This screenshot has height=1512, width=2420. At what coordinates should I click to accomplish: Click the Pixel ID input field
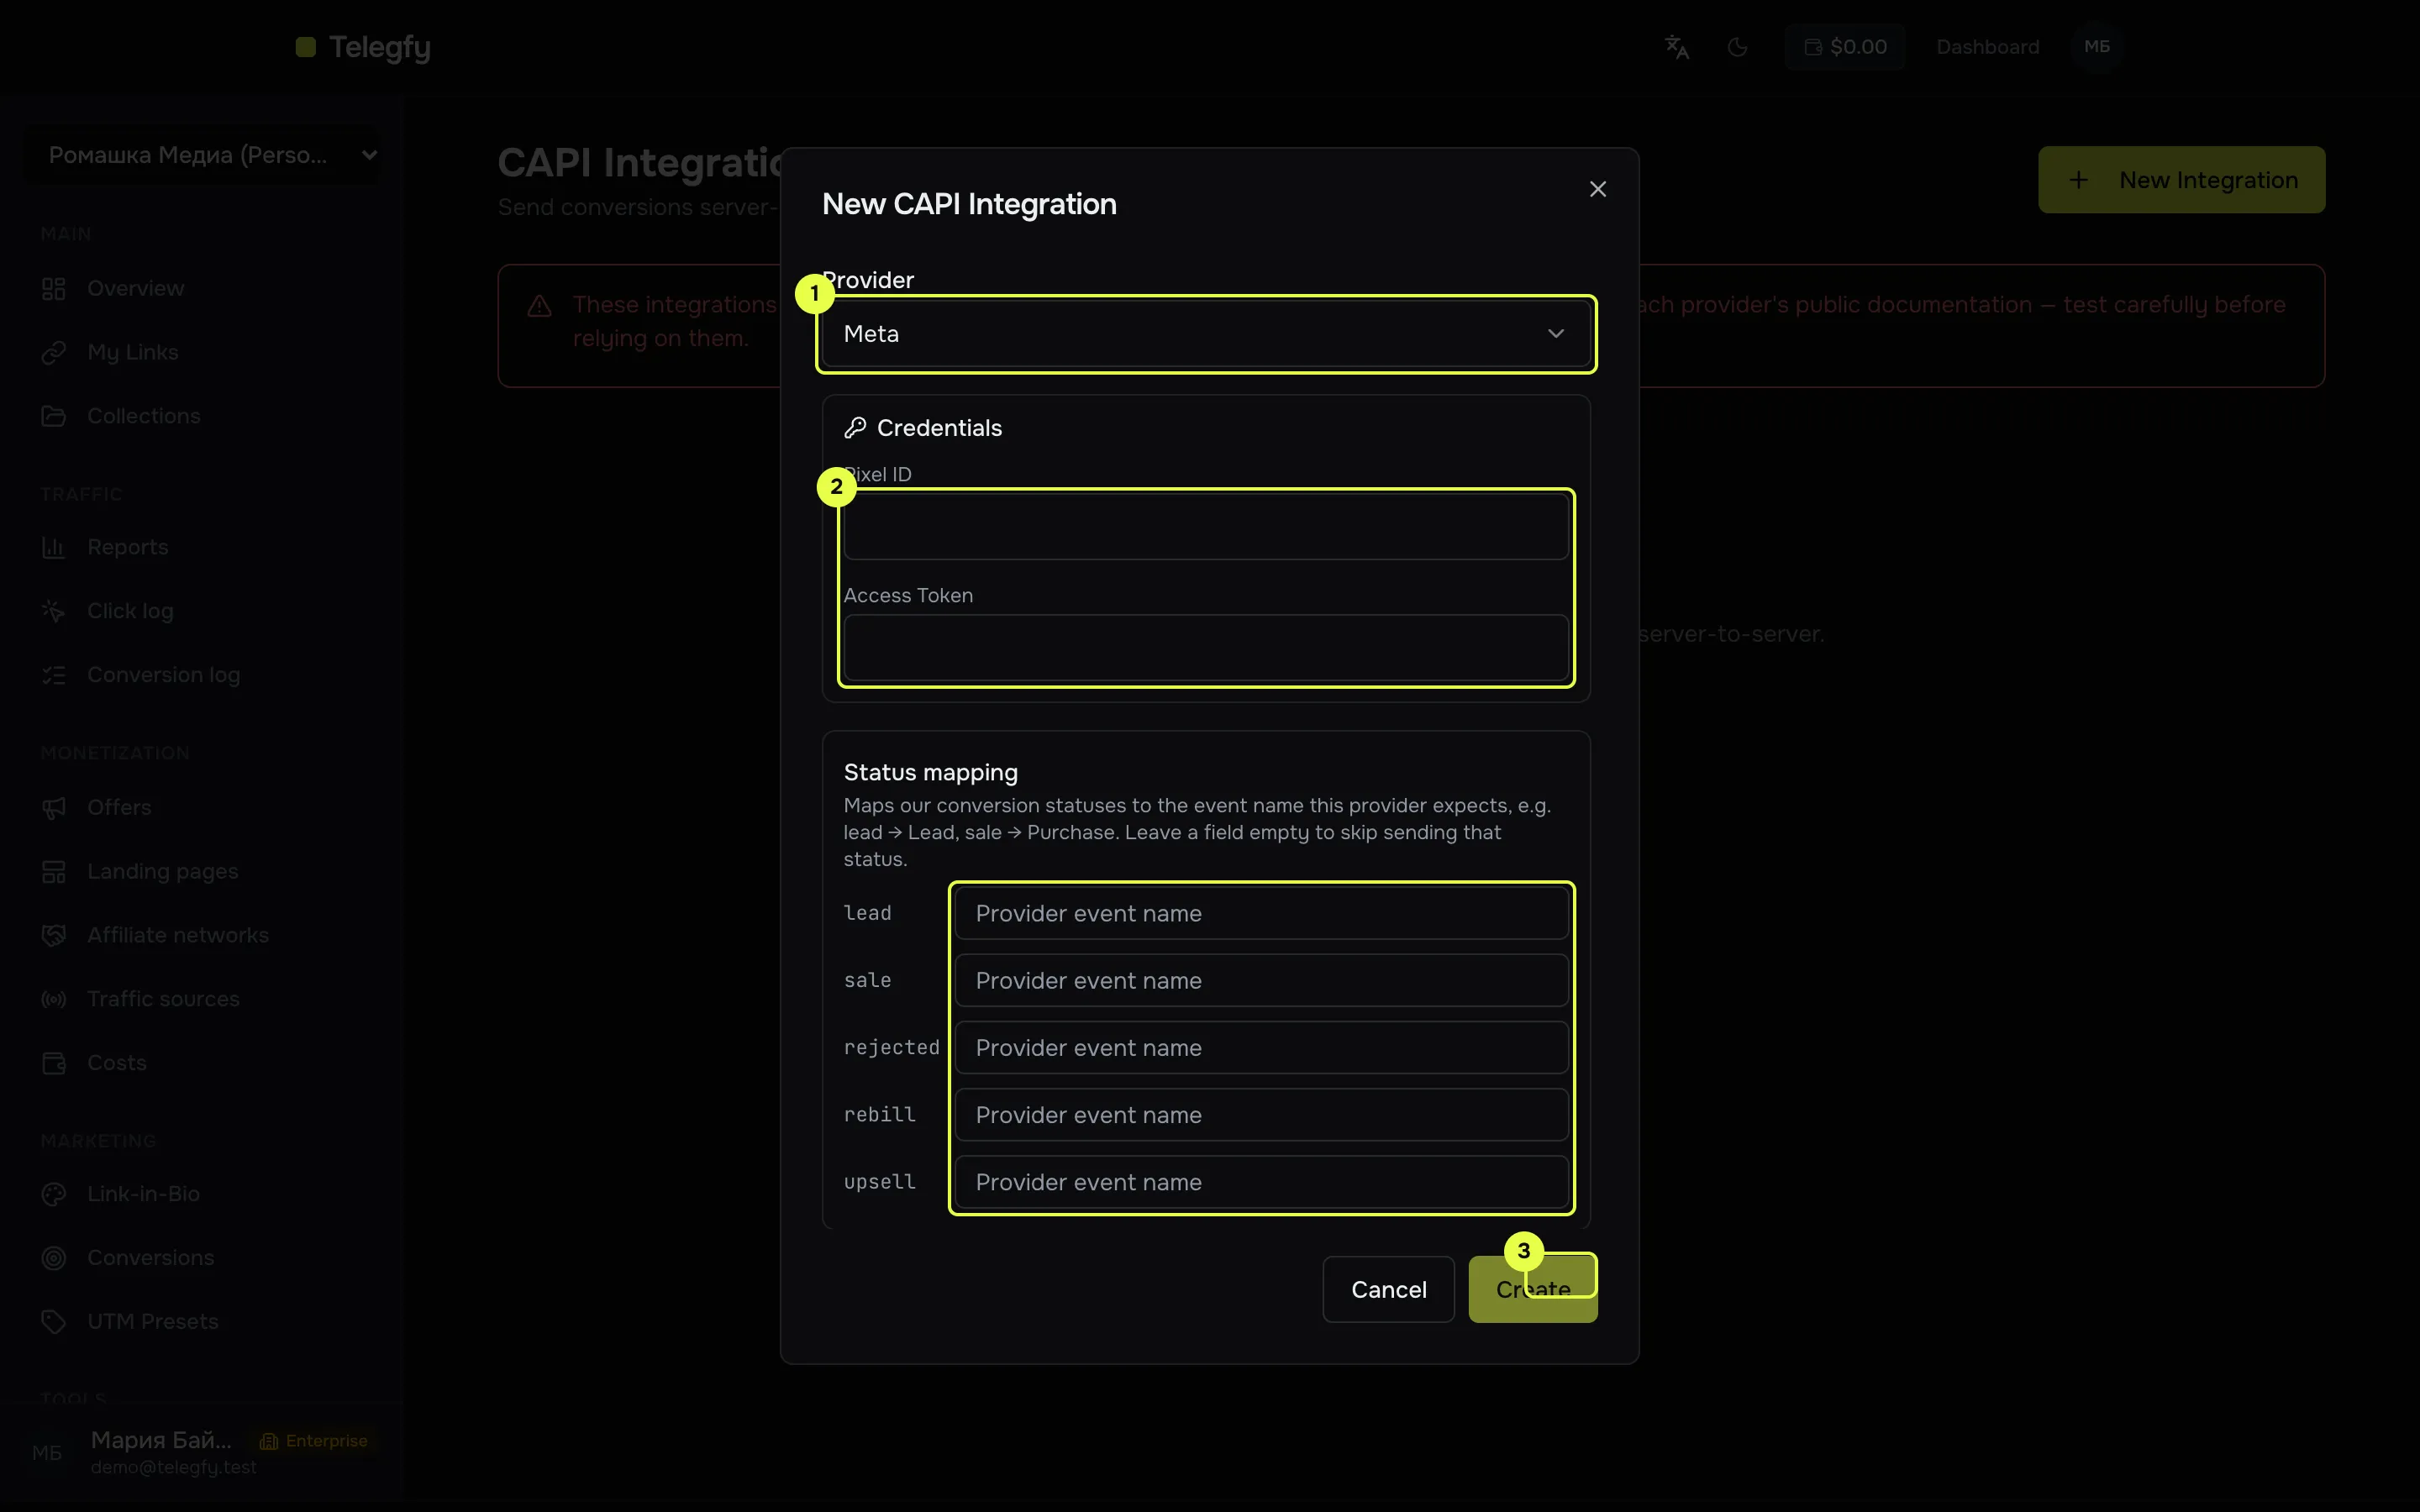pos(1206,526)
